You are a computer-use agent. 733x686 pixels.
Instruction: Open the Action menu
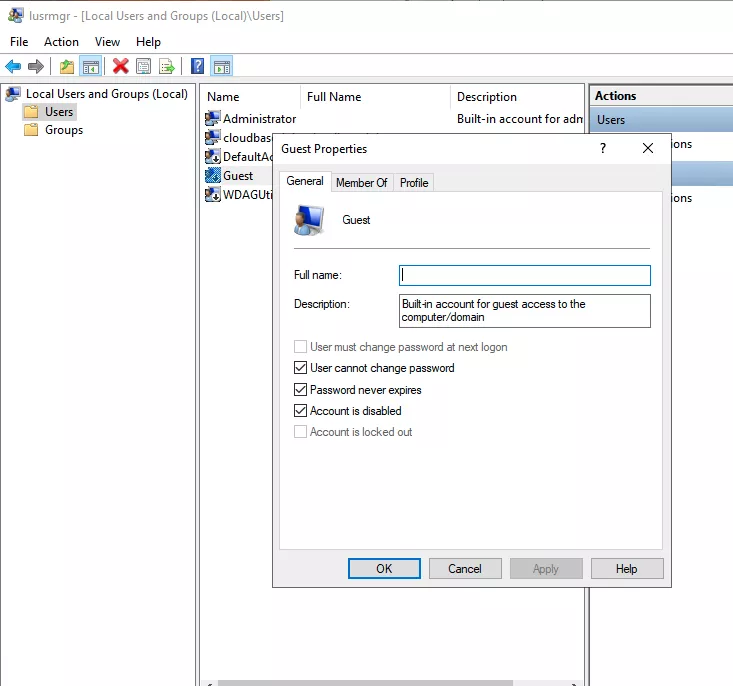point(61,42)
